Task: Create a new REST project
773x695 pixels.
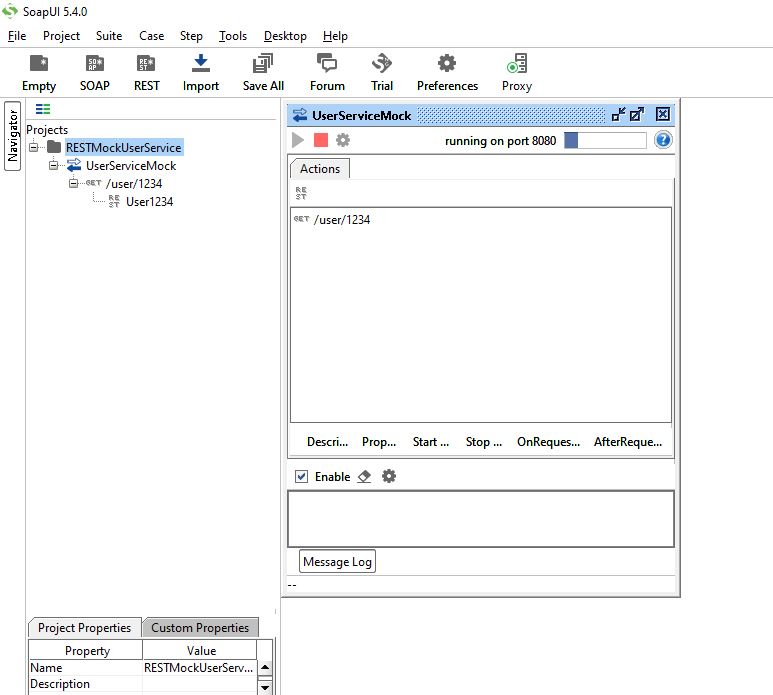Action: pyautogui.click(x=146, y=72)
